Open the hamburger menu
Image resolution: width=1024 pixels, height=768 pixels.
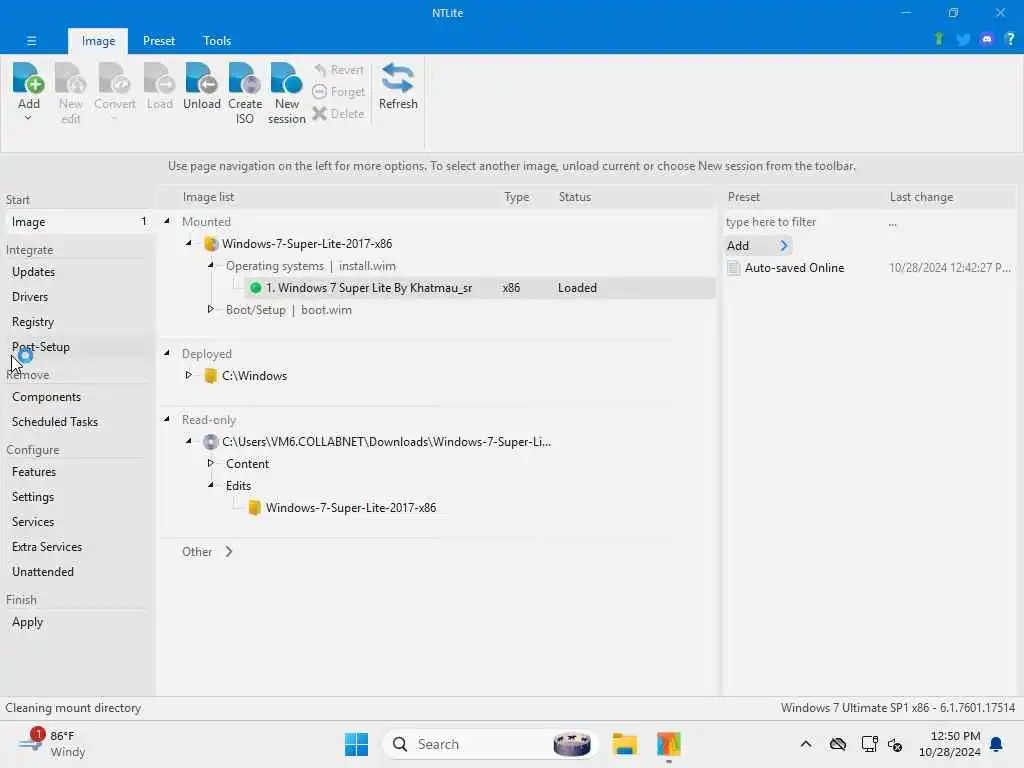(x=31, y=40)
